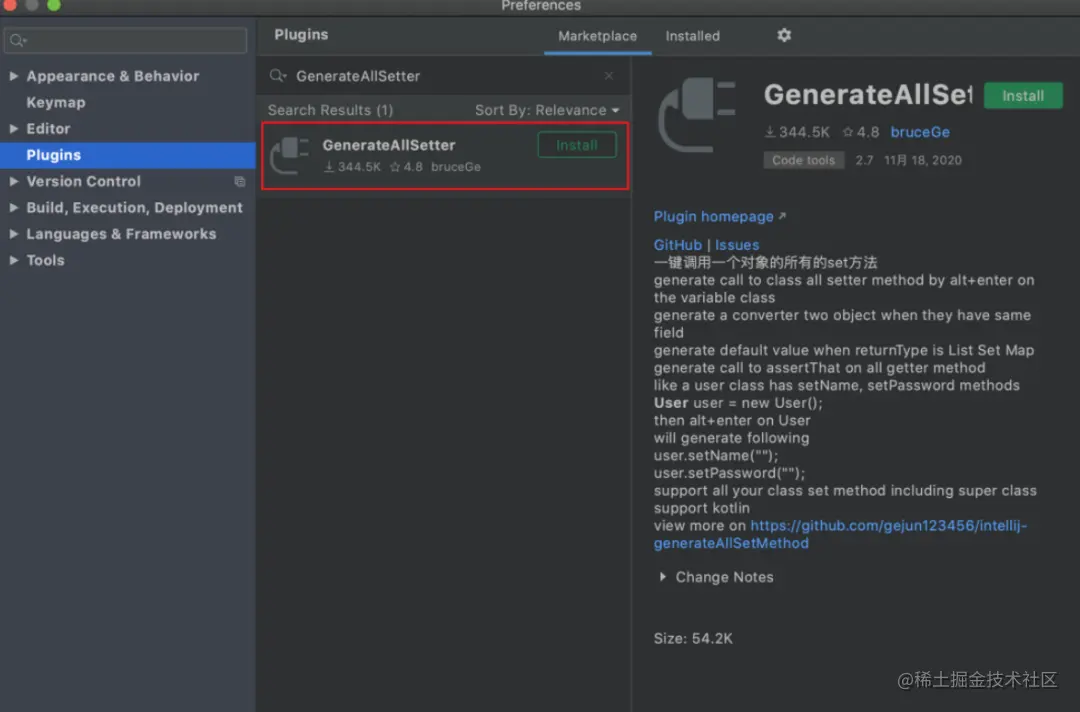1080x712 pixels.
Task: Expand the Tools settings section
Action: [13, 260]
